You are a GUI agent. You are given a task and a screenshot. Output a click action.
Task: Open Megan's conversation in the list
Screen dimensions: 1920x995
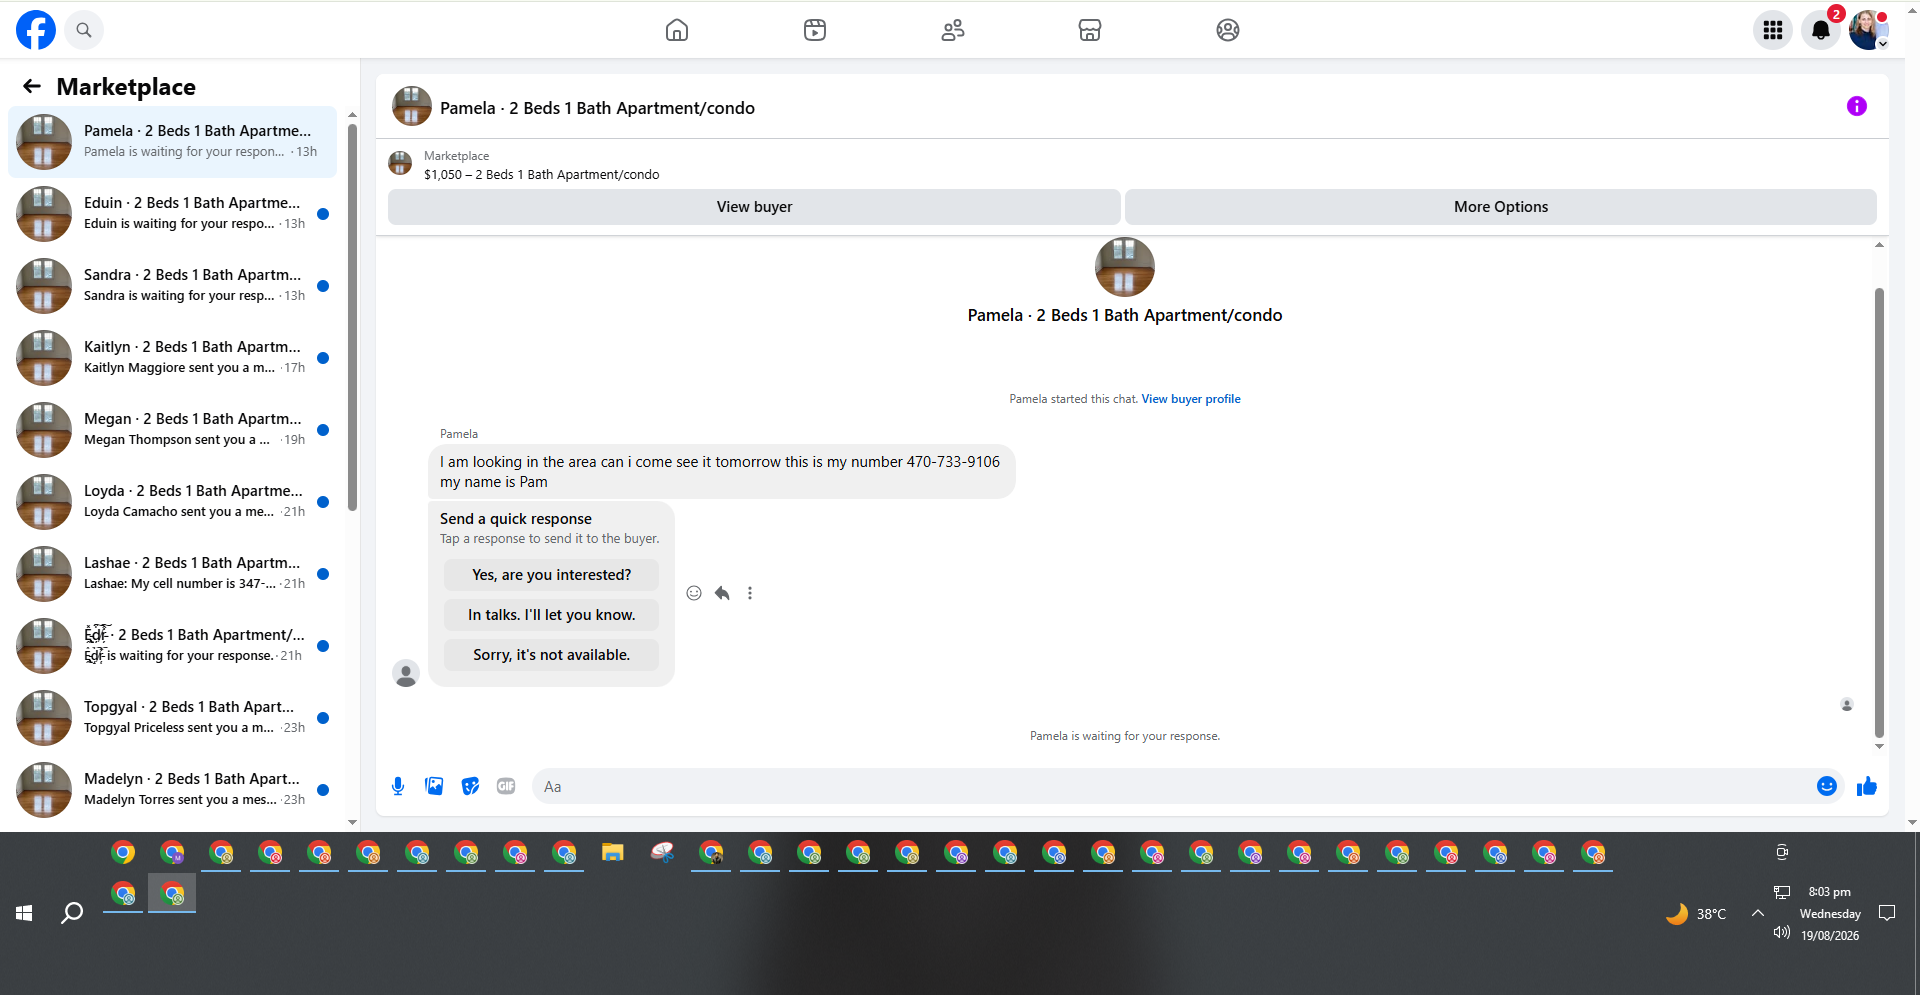click(173, 430)
